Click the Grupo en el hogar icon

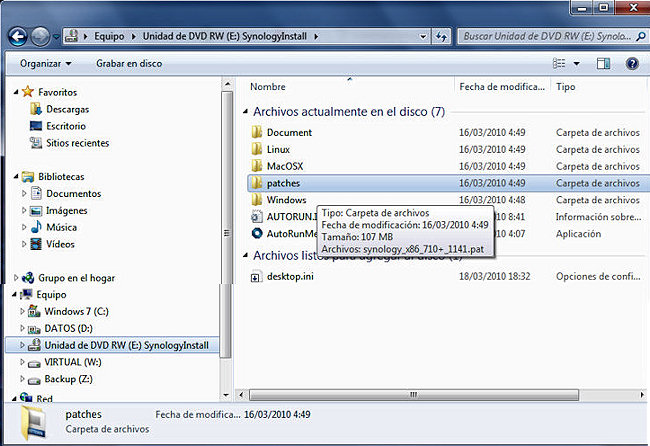click(28, 278)
